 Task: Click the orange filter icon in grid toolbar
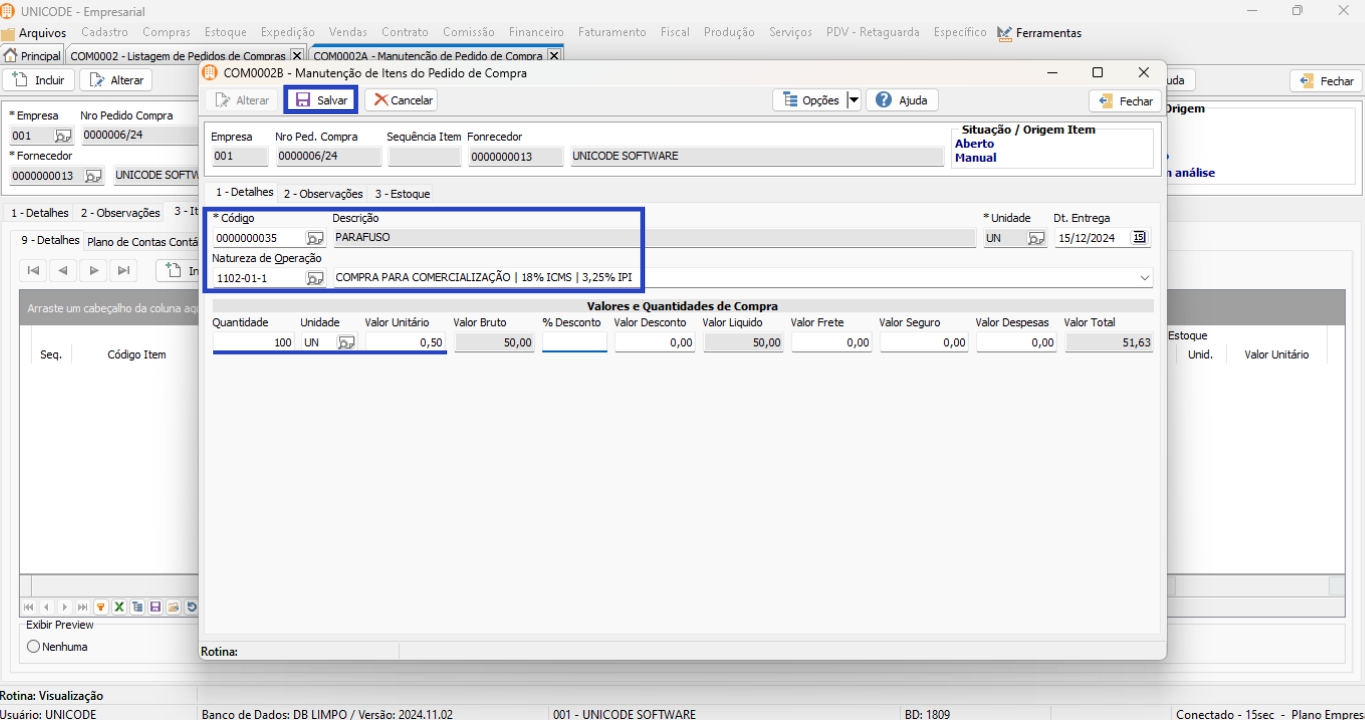(x=101, y=607)
